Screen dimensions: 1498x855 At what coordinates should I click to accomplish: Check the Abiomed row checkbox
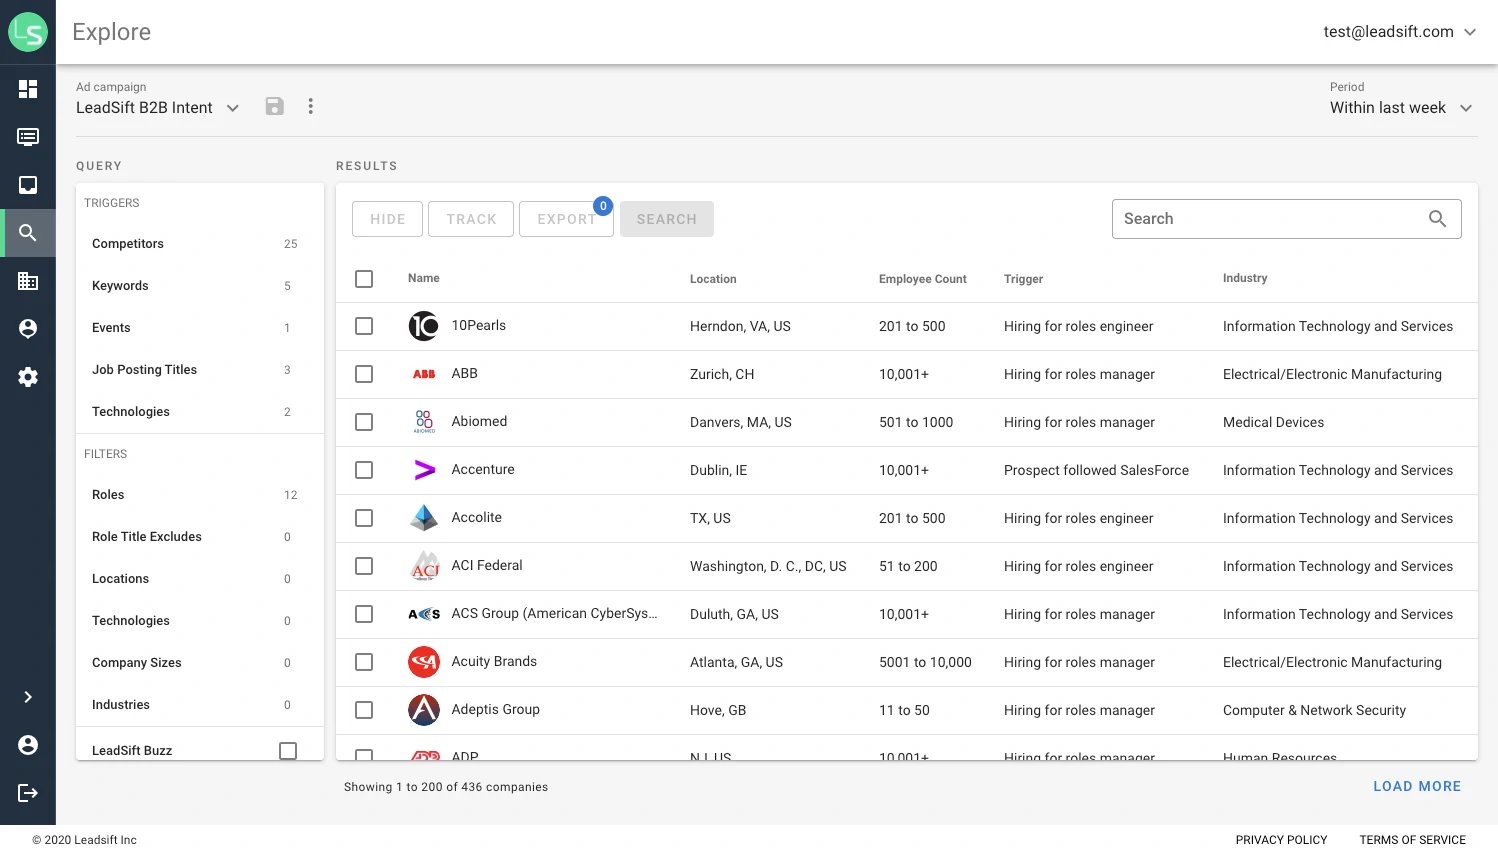click(364, 422)
